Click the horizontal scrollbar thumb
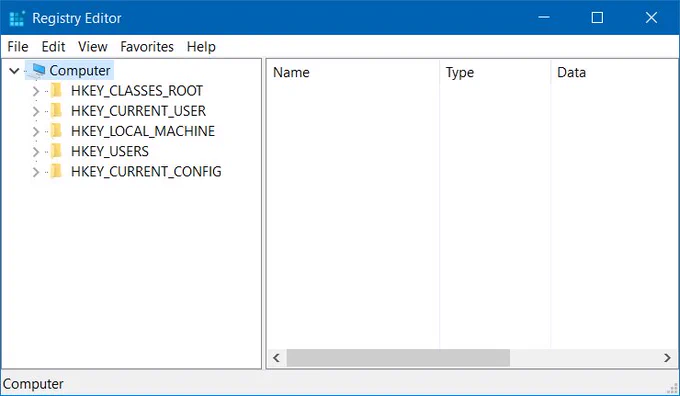The width and height of the screenshot is (680, 396). (398, 358)
